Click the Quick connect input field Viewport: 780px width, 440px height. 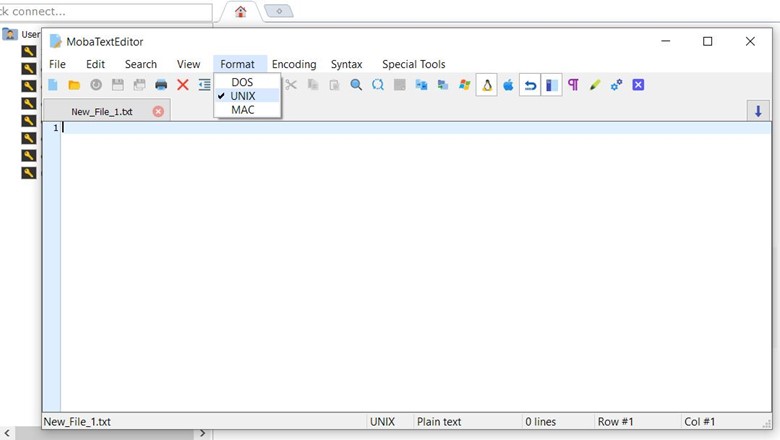click(105, 11)
